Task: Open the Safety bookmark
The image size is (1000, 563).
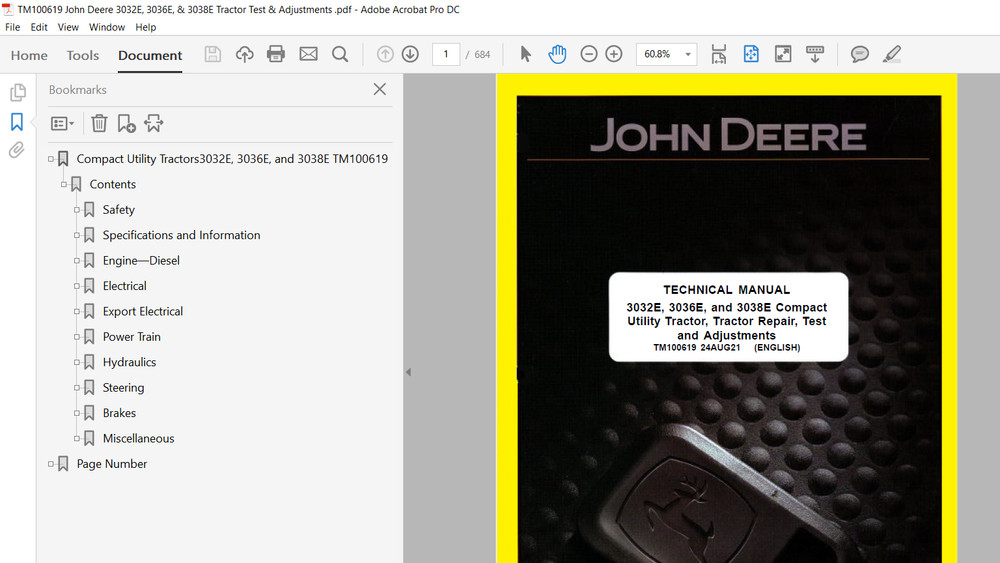Action: [x=119, y=210]
